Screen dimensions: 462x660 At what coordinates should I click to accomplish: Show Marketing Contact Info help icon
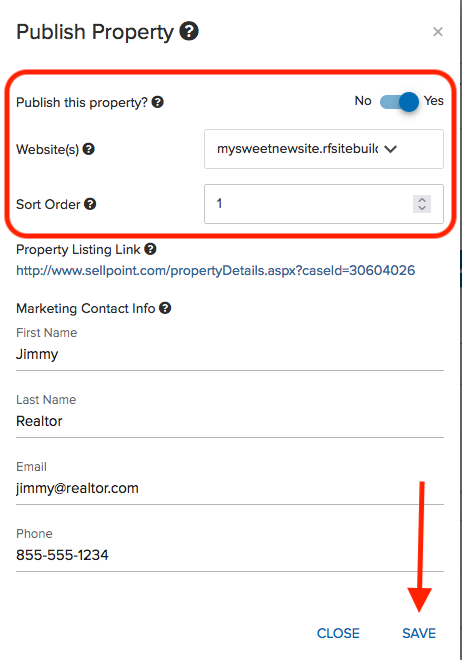click(x=165, y=308)
